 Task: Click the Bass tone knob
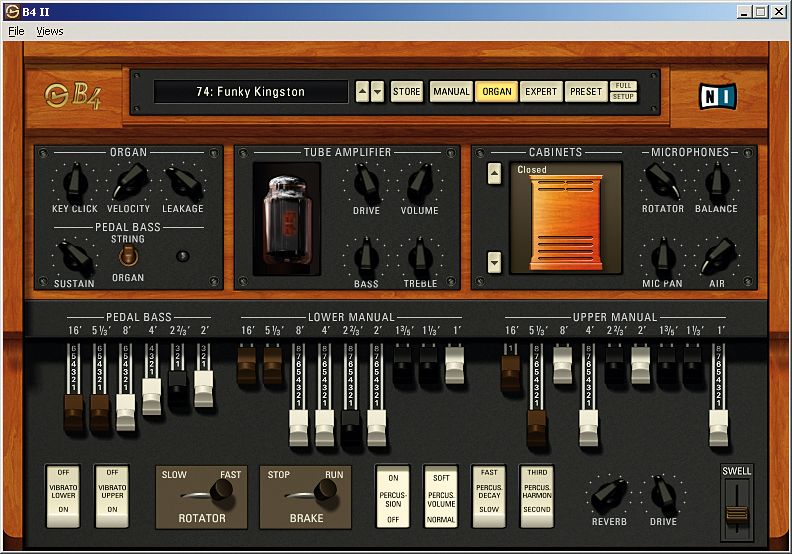pyautogui.click(x=366, y=257)
